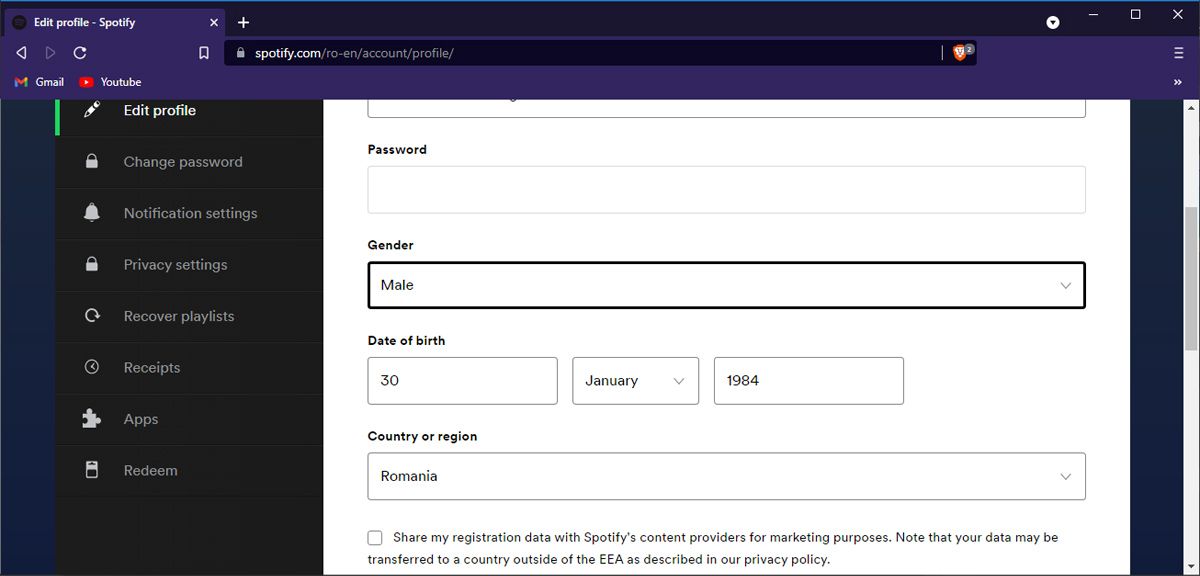The width and height of the screenshot is (1200, 576).
Task: Click the page's vertical scrollbar thumb
Action: point(1191,278)
